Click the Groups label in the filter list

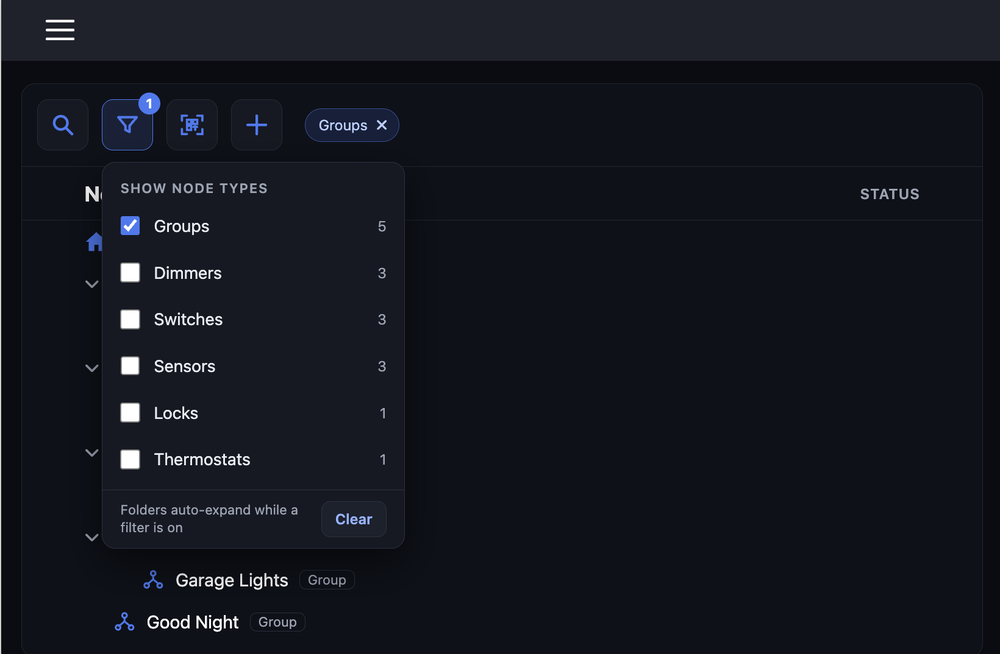[x=182, y=227]
